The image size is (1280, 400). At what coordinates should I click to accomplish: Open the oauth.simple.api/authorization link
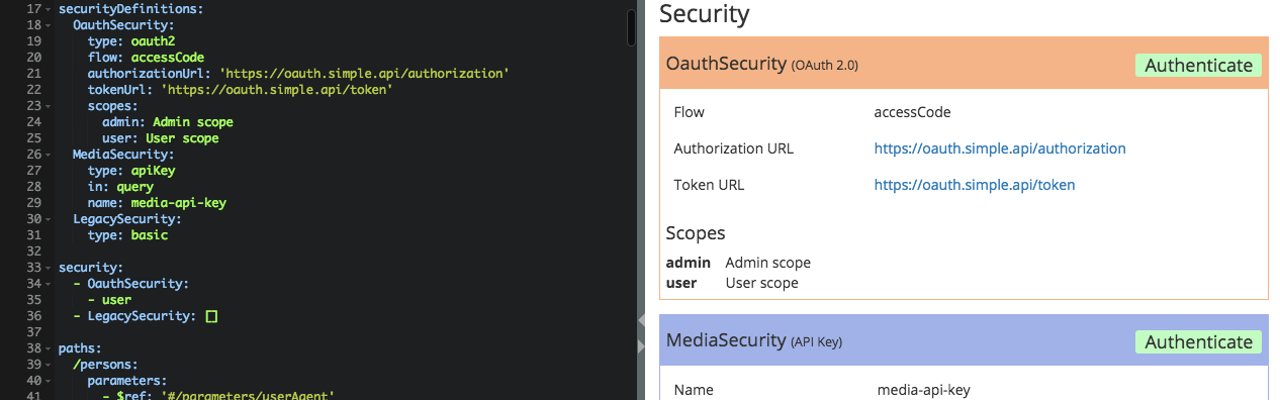tap(1000, 148)
